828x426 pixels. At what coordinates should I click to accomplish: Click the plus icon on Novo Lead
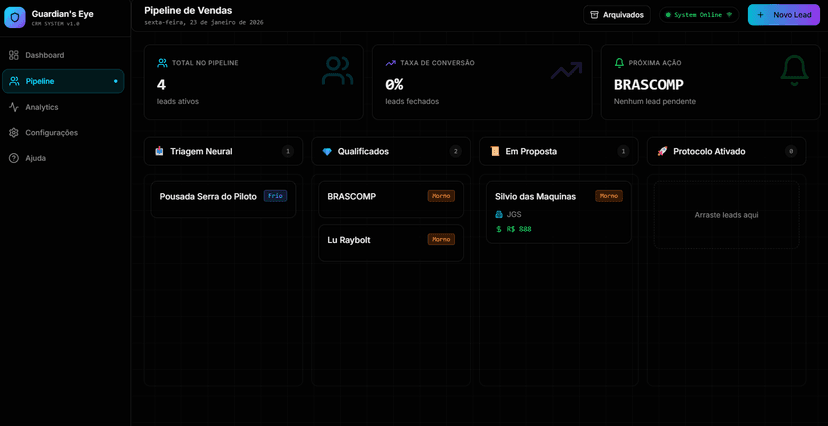[760, 15]
